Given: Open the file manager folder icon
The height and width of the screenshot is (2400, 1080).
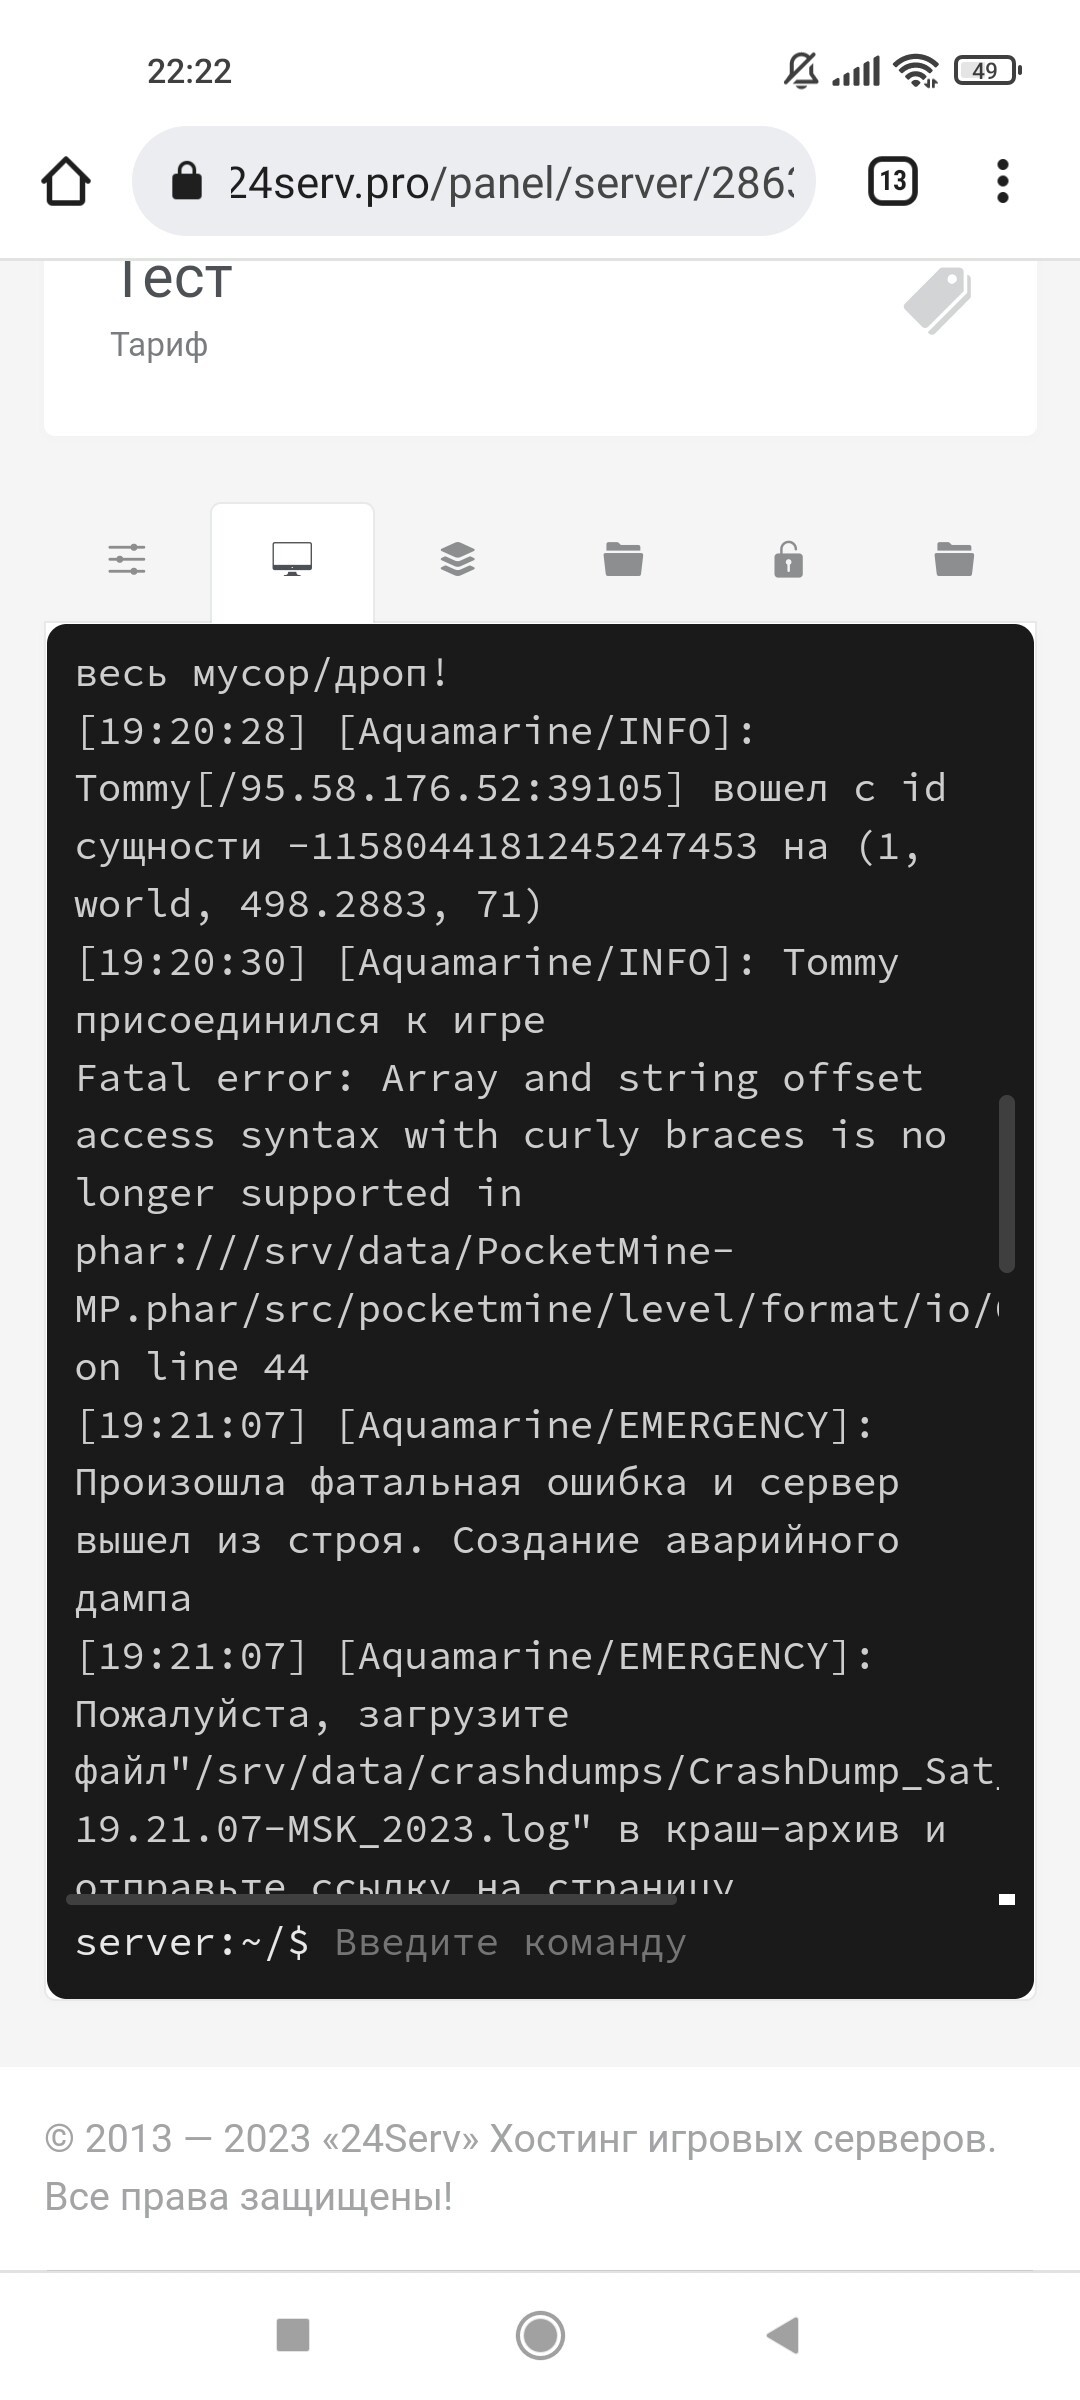Looking at the screenshot, I should (x=623, y=560).
